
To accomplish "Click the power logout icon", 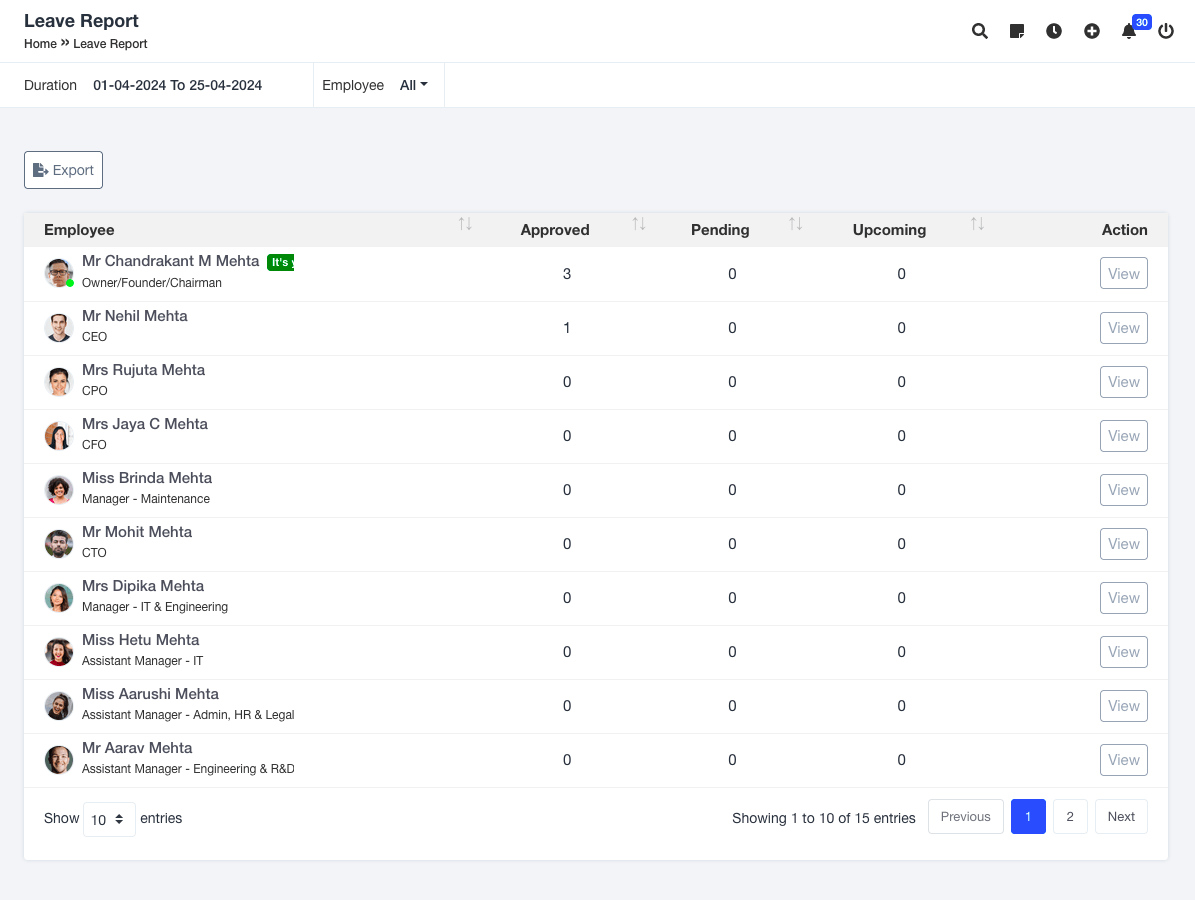I will tap(1166, 31).
